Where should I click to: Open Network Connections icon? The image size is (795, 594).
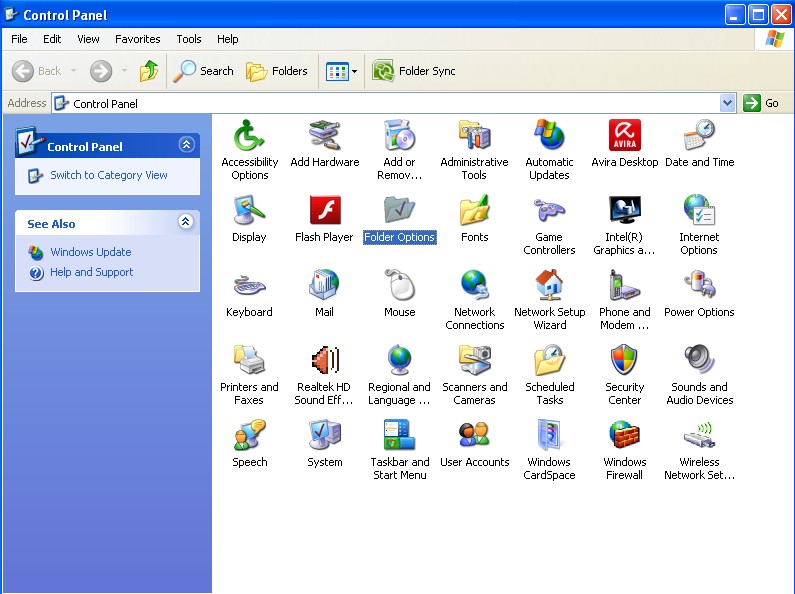point(475,285)
